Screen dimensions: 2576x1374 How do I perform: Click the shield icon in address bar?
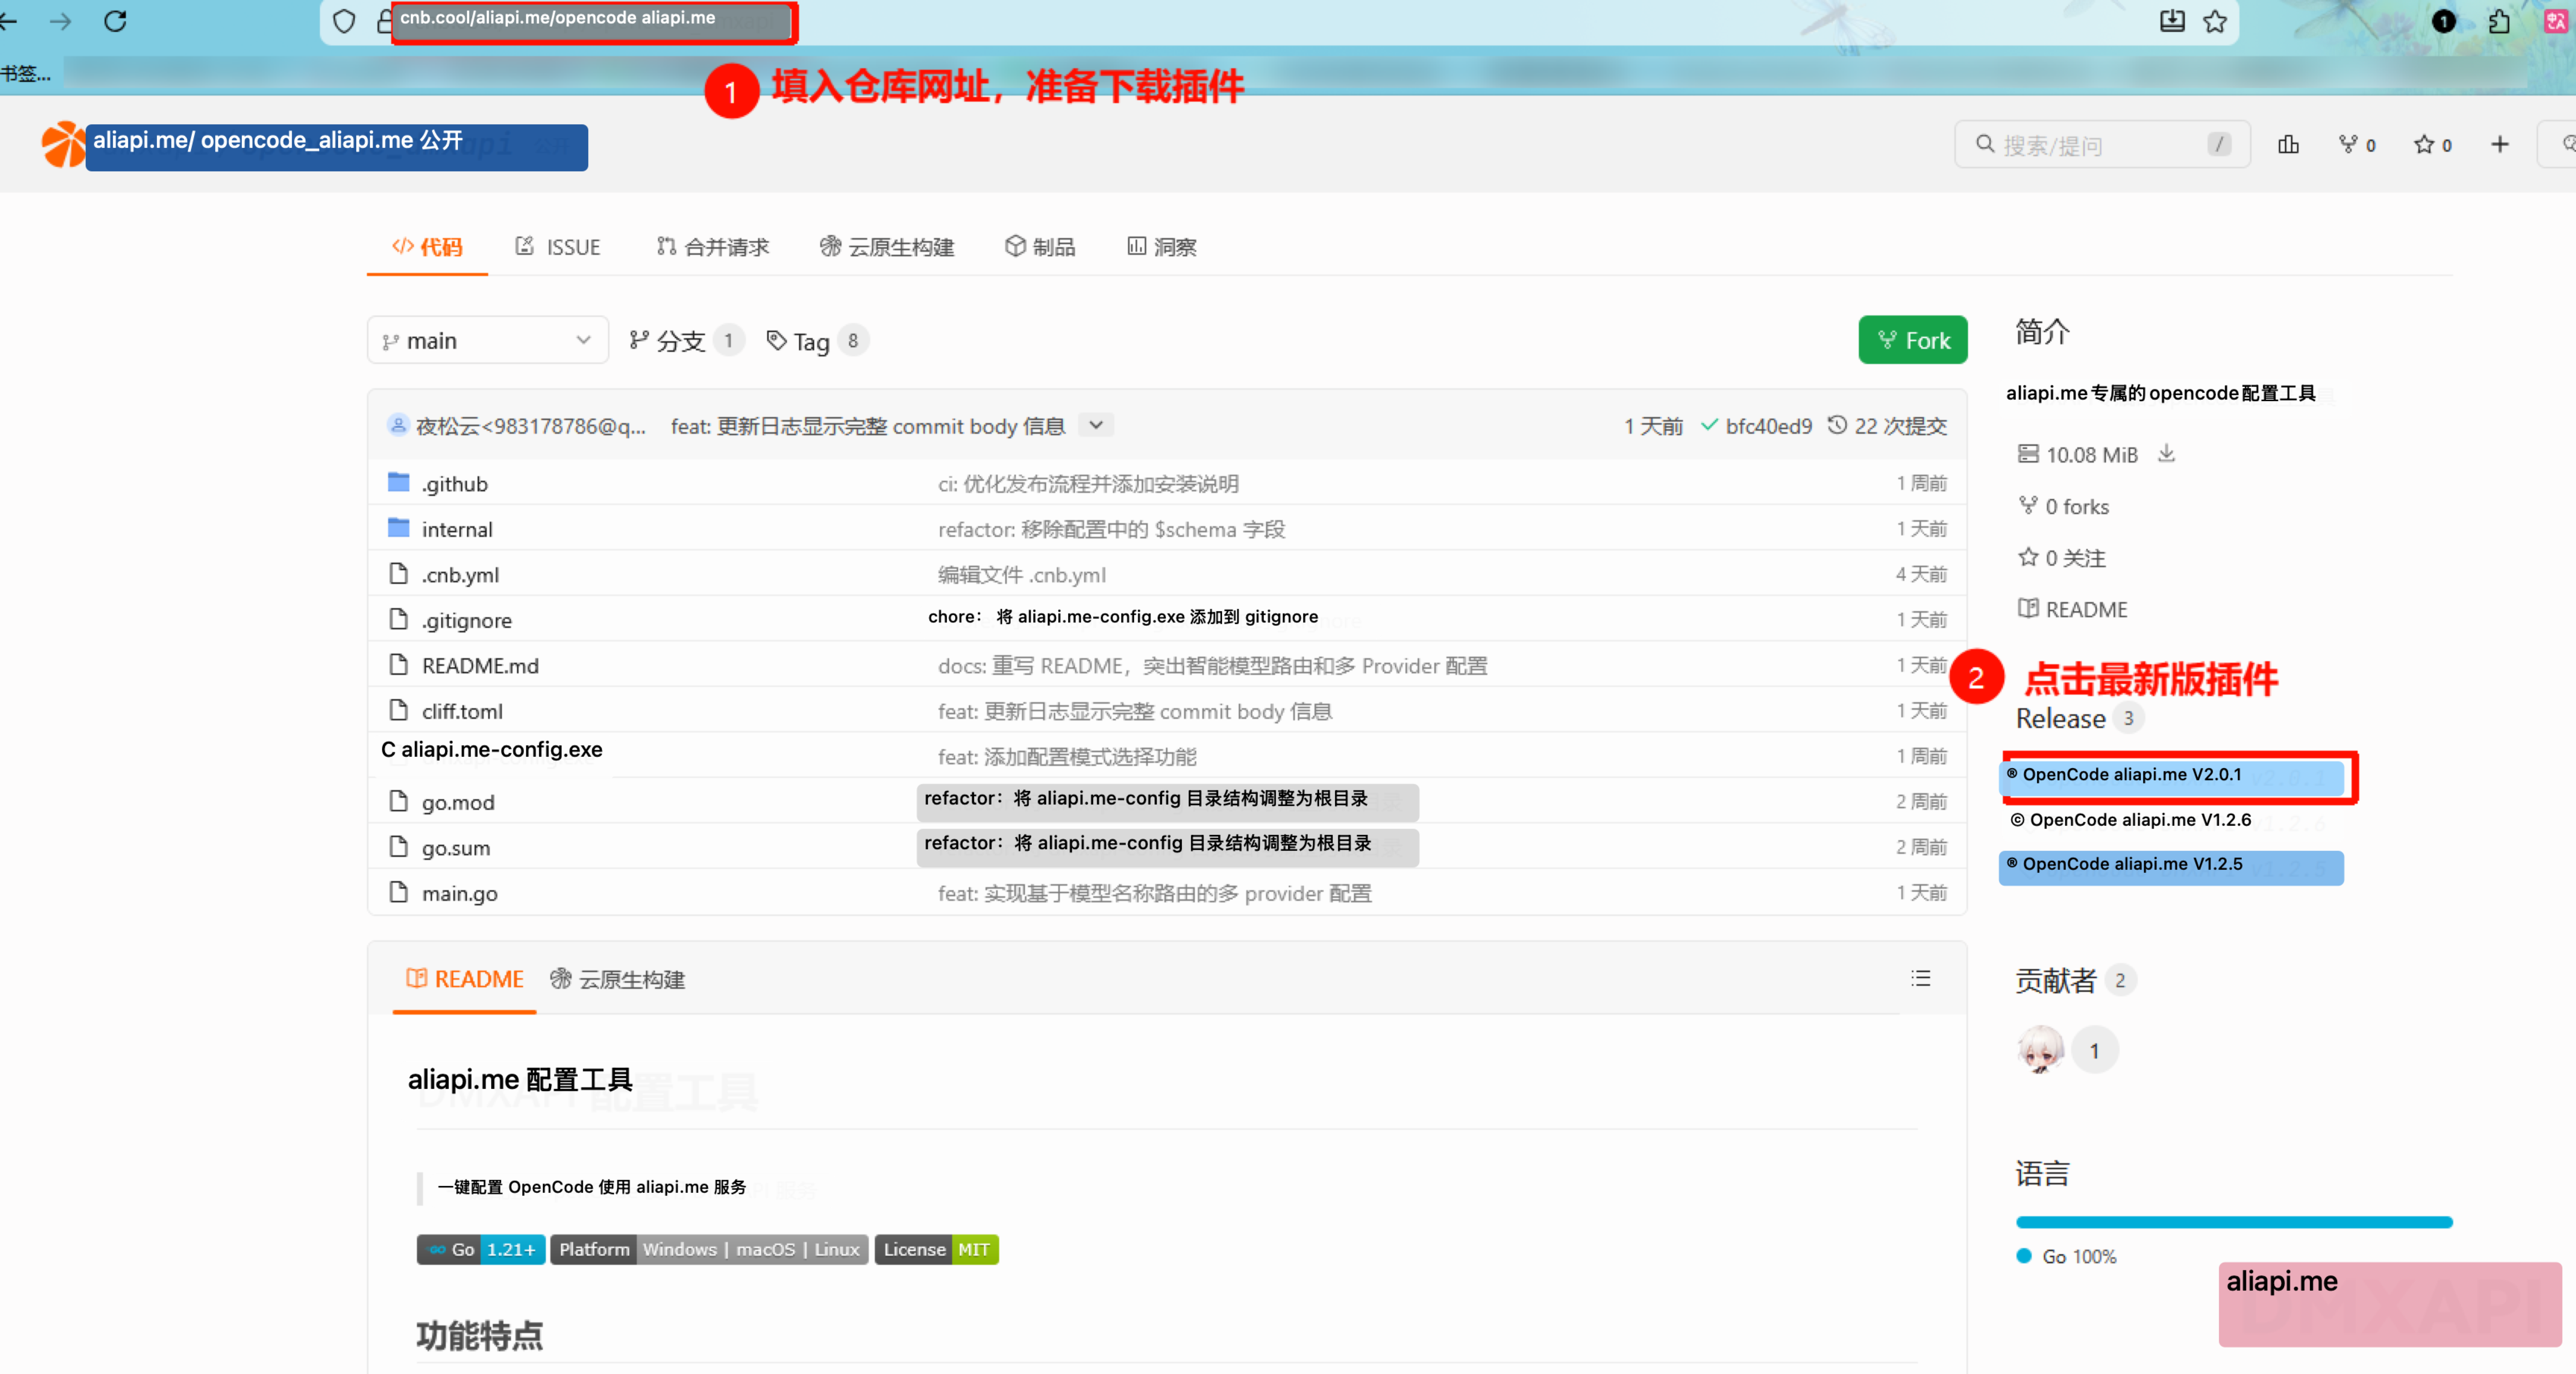point(344,21)
